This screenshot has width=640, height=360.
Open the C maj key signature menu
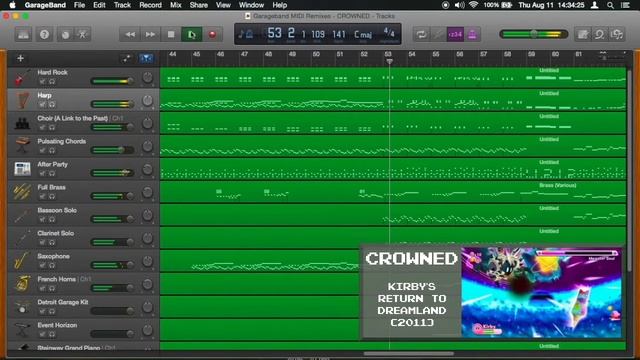pyautogui.click(x=363, y=35)
